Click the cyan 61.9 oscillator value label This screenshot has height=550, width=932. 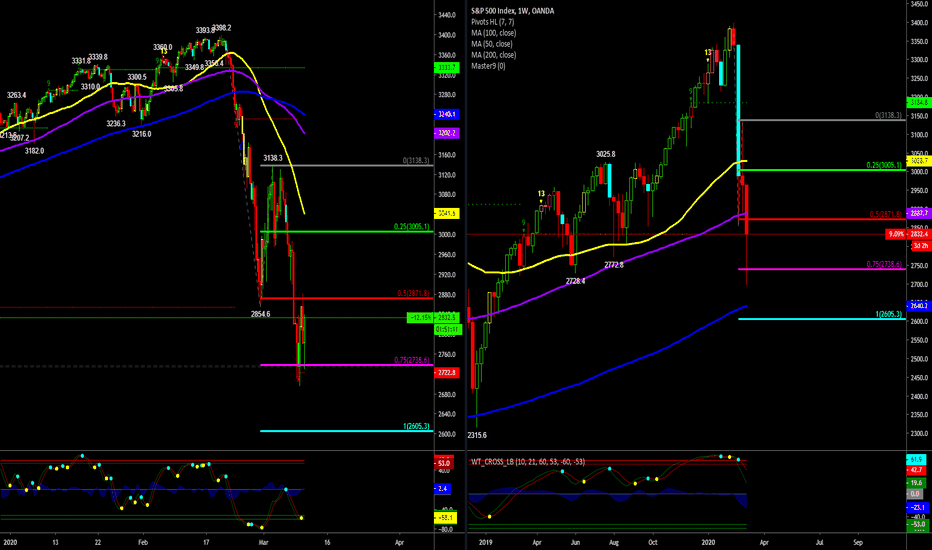point(916,460)
